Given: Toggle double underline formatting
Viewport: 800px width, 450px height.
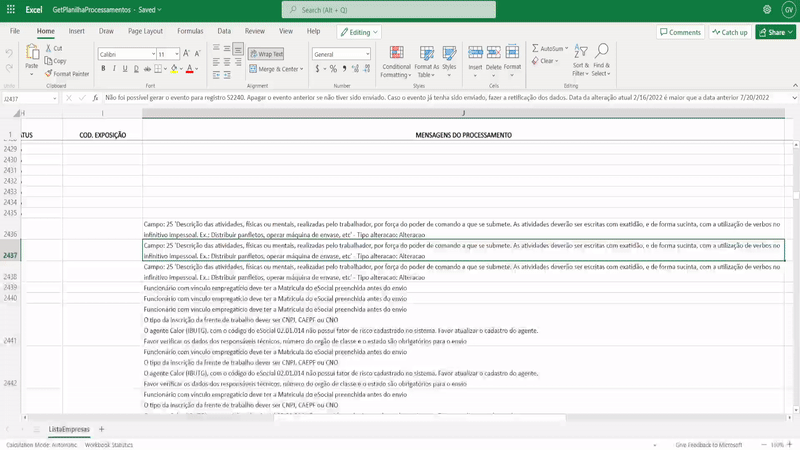Looking at the screenshot, I should [x=136, y=68].
